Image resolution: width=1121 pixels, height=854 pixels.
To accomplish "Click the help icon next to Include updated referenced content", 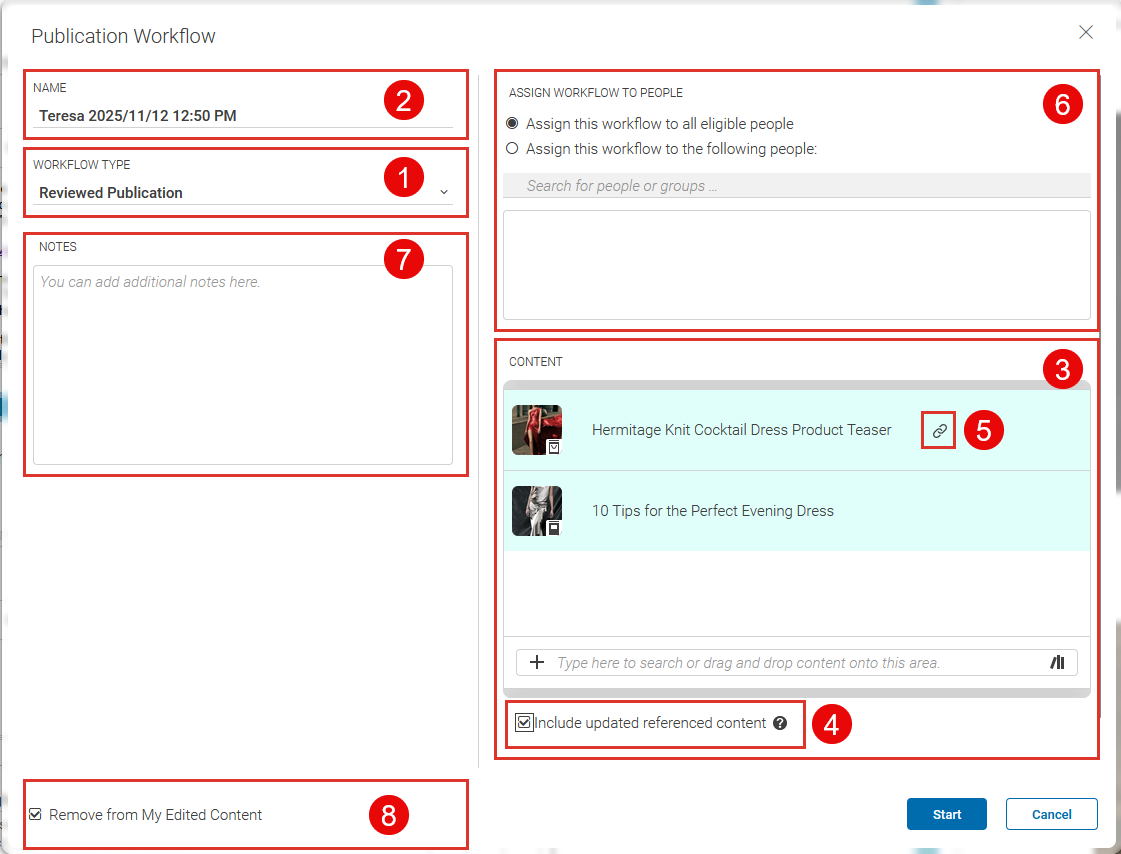I will [780, 722].
